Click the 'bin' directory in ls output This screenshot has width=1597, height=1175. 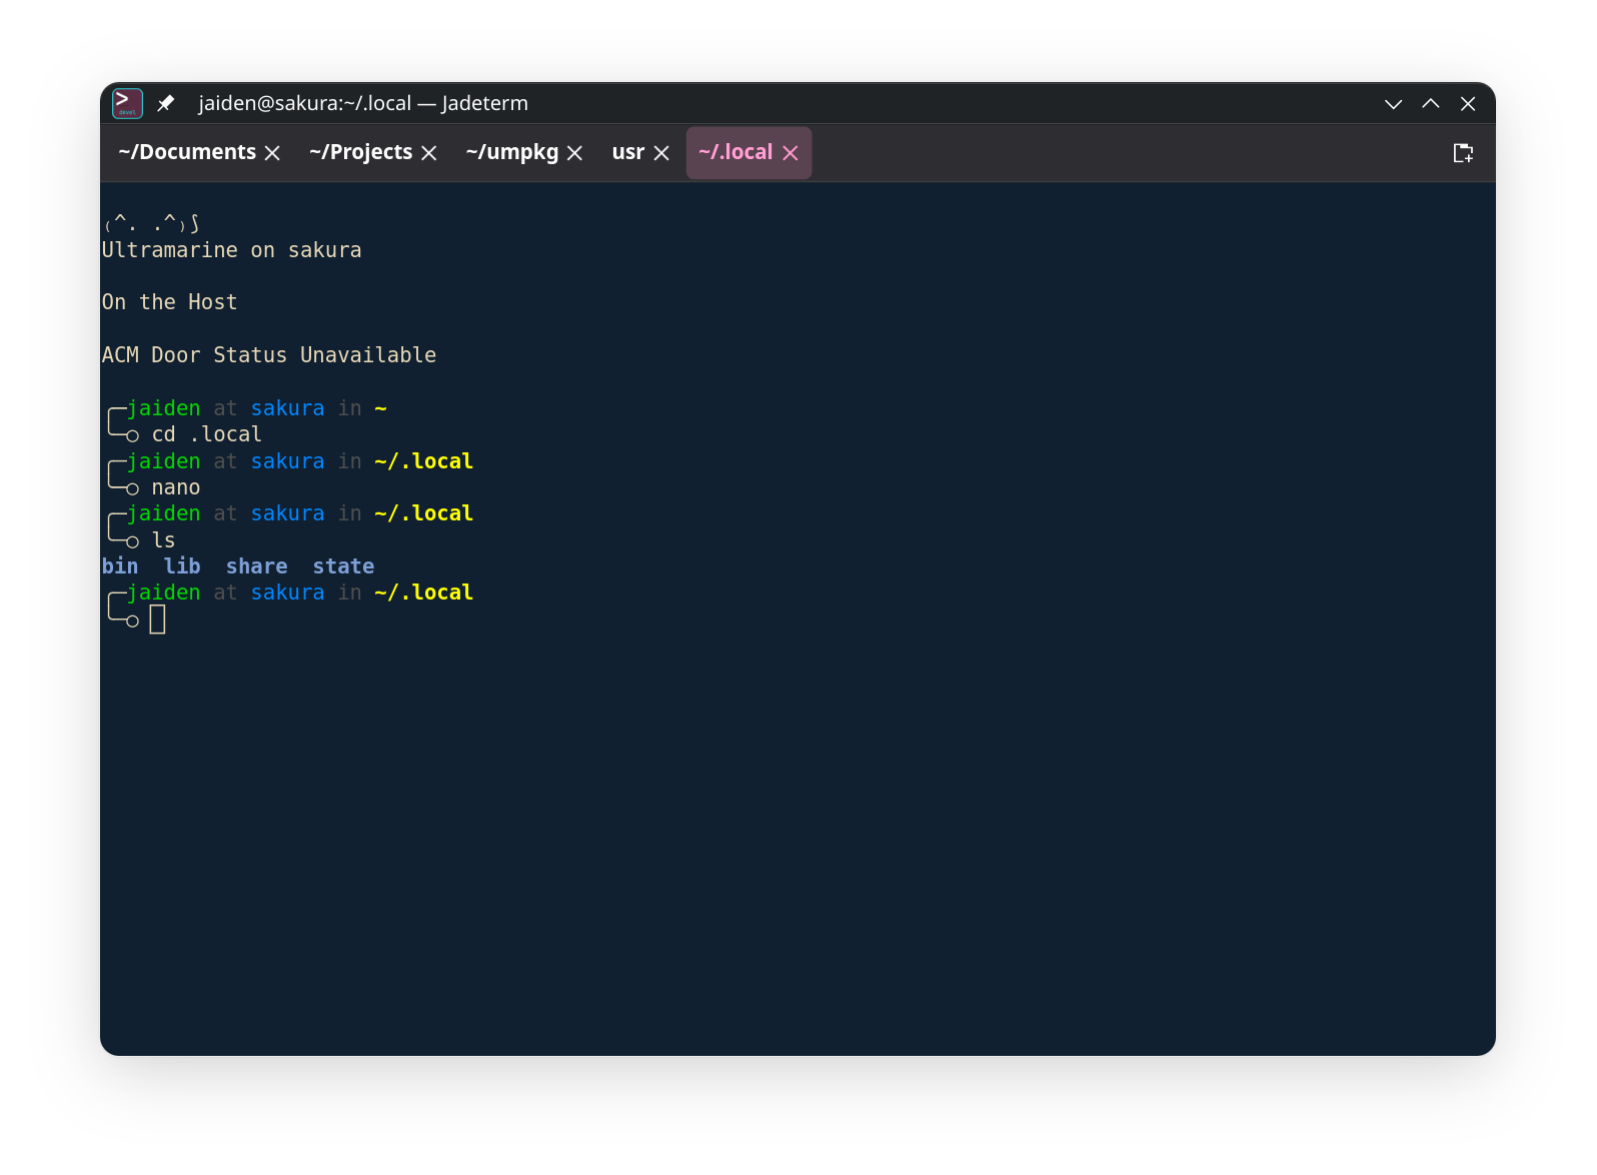[120, 566]
